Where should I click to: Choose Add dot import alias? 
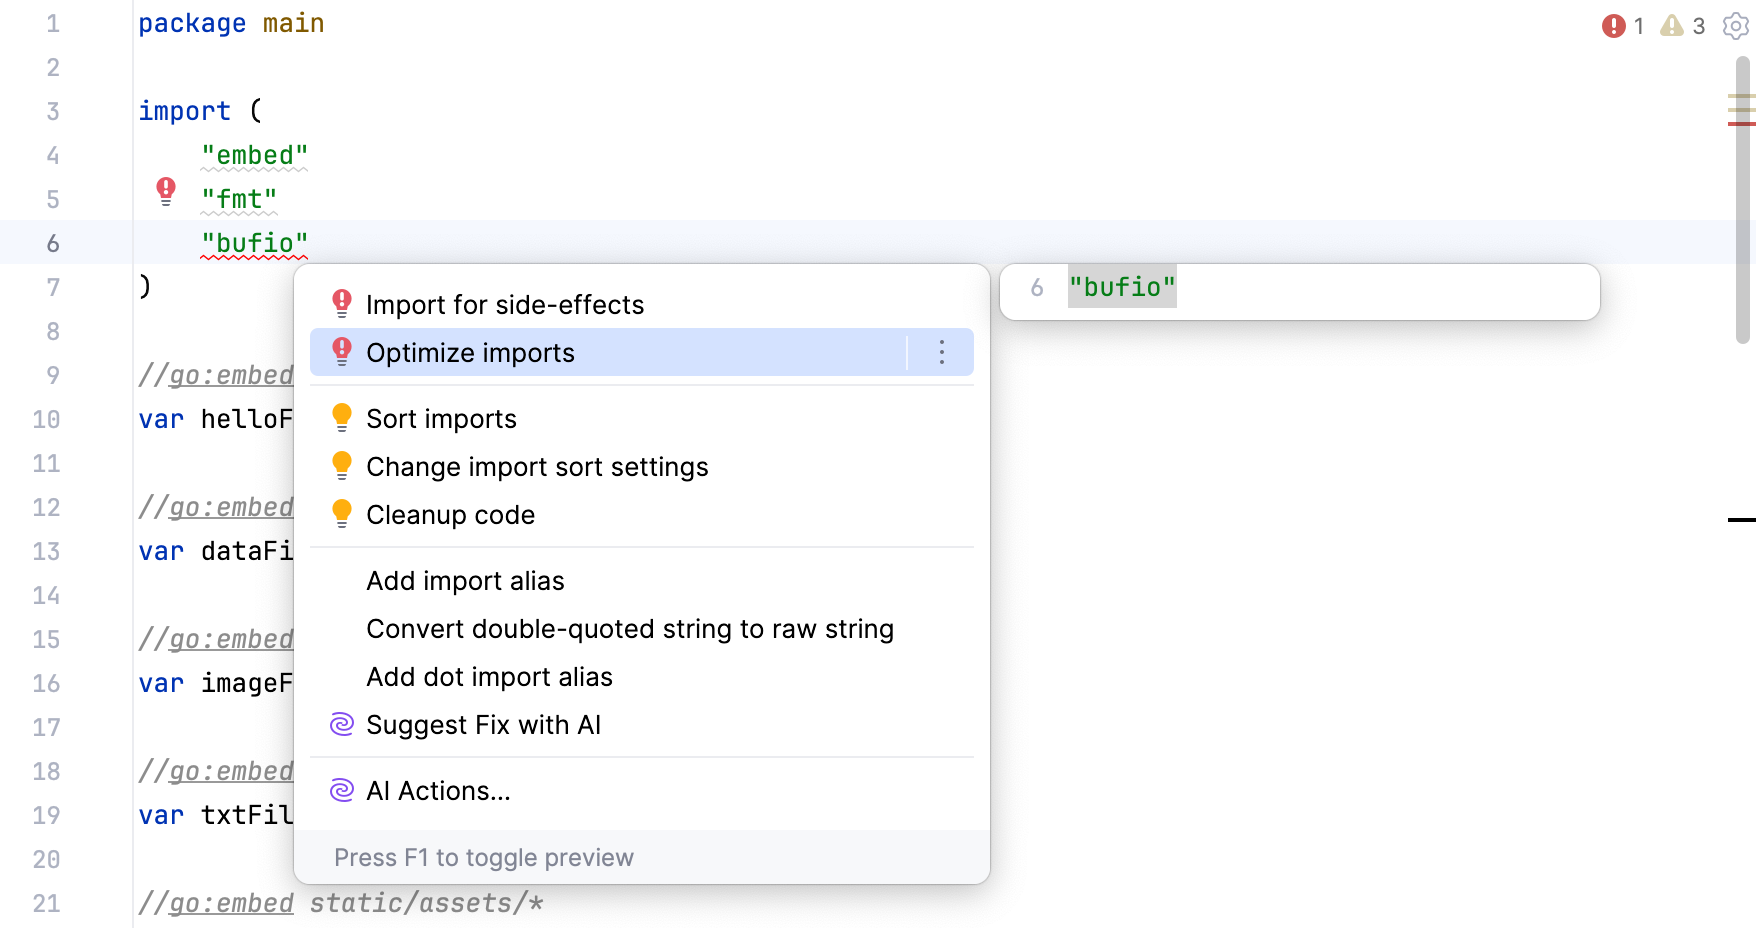tap(489, 676)
